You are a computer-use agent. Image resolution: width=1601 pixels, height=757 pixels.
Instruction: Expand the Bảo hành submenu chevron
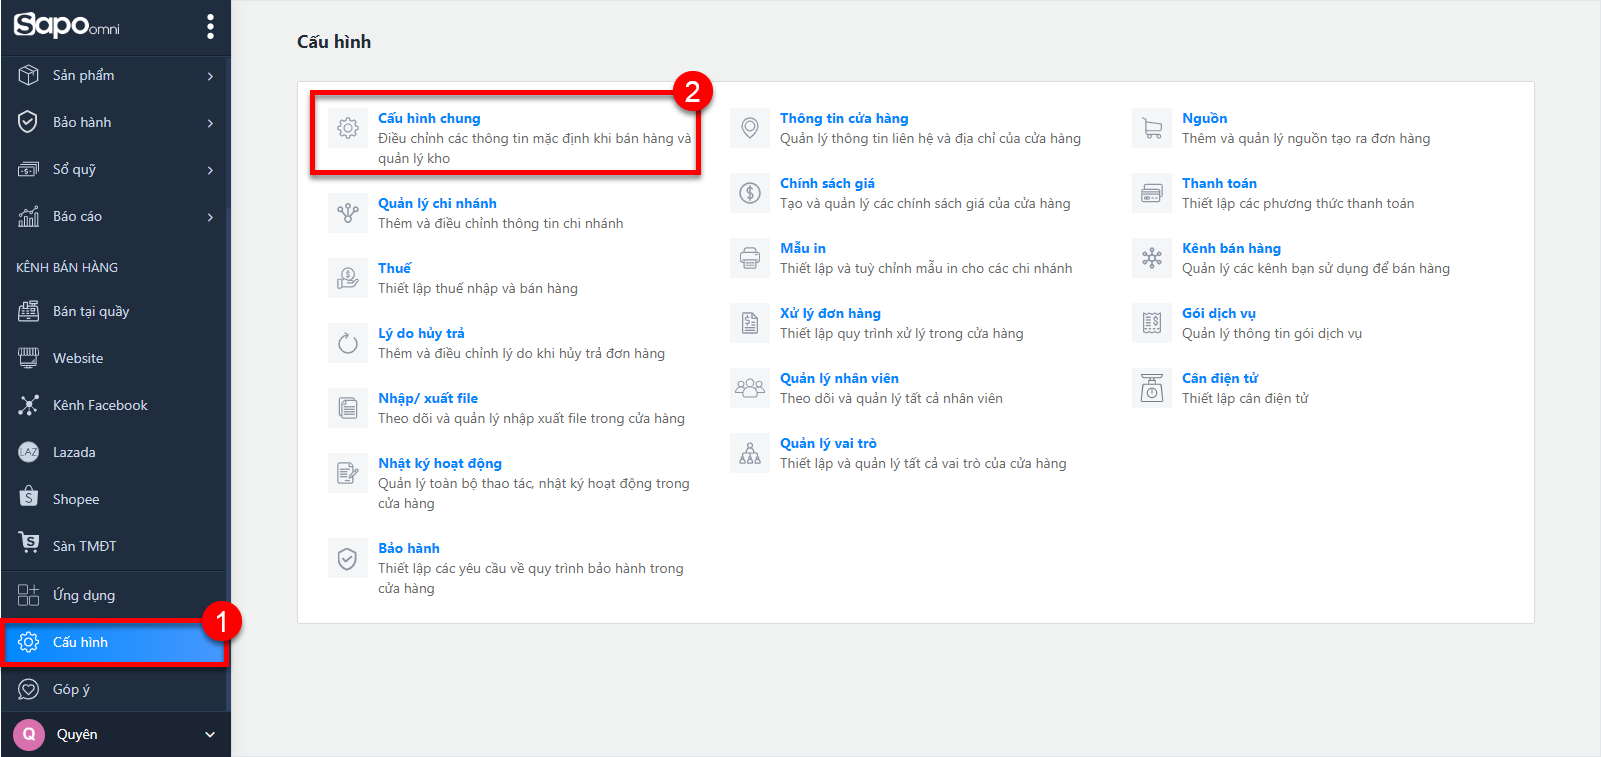pos(210,123)
